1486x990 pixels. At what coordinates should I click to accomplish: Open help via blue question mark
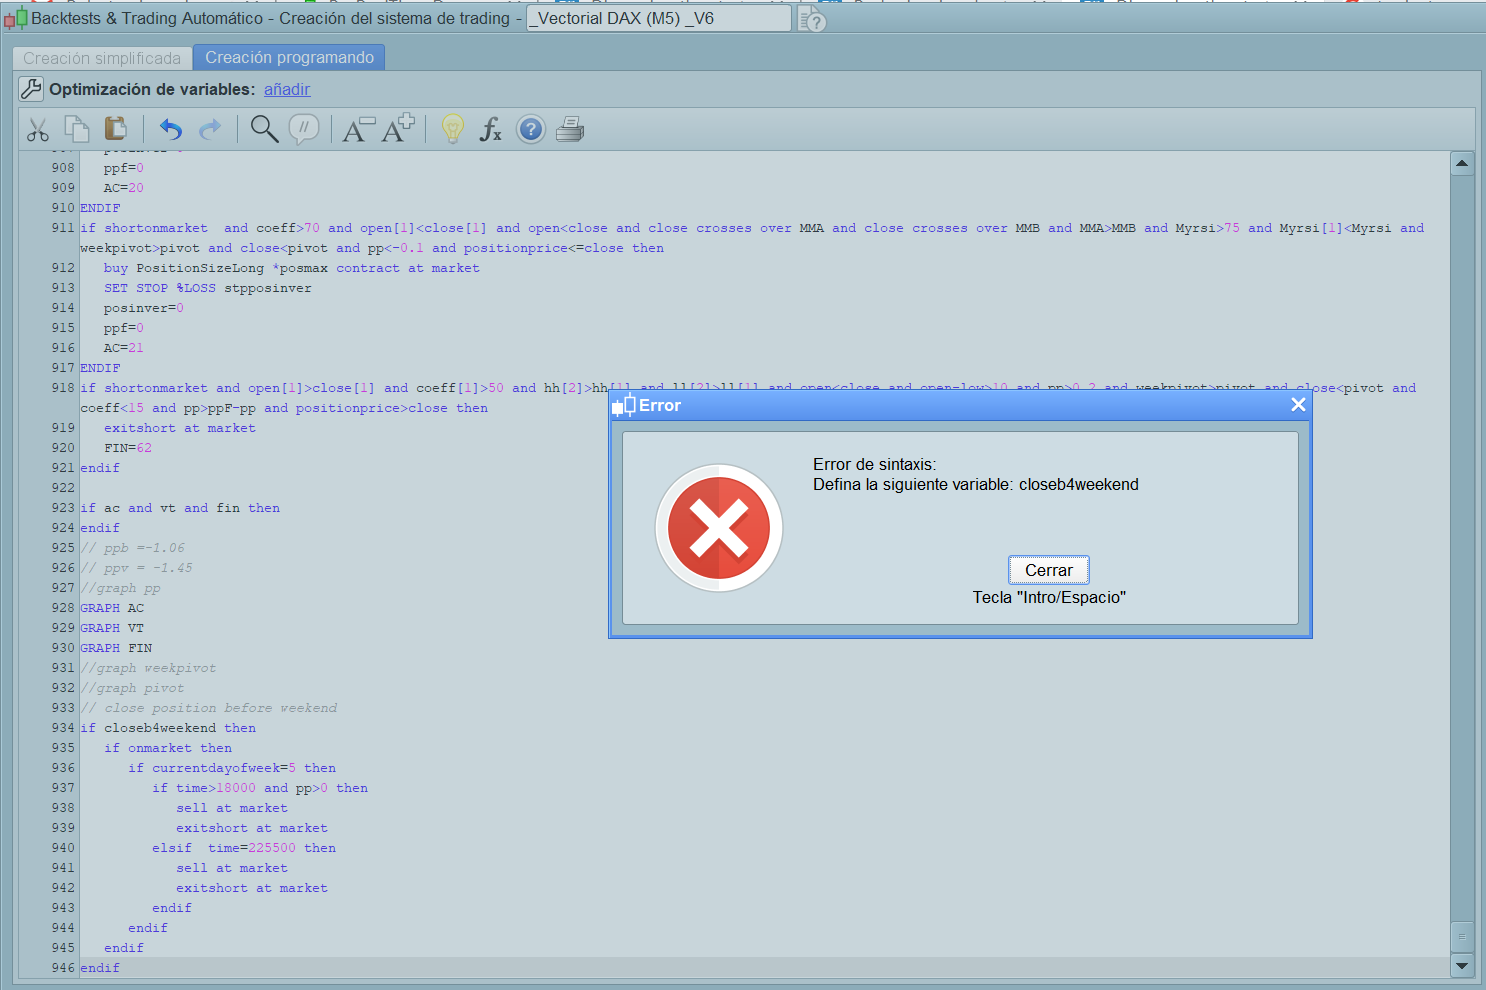pos(531,129)
